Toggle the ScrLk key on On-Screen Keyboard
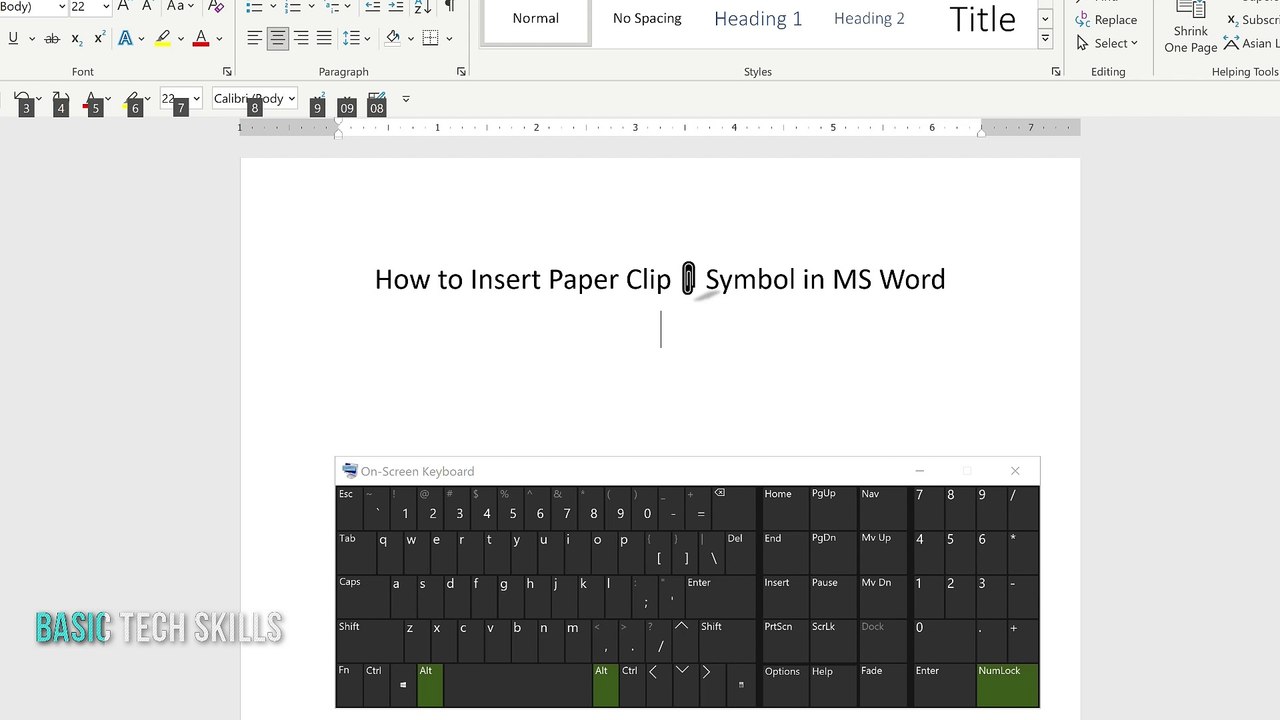The height and width of the screenshot is (720, 1280). 833,641
